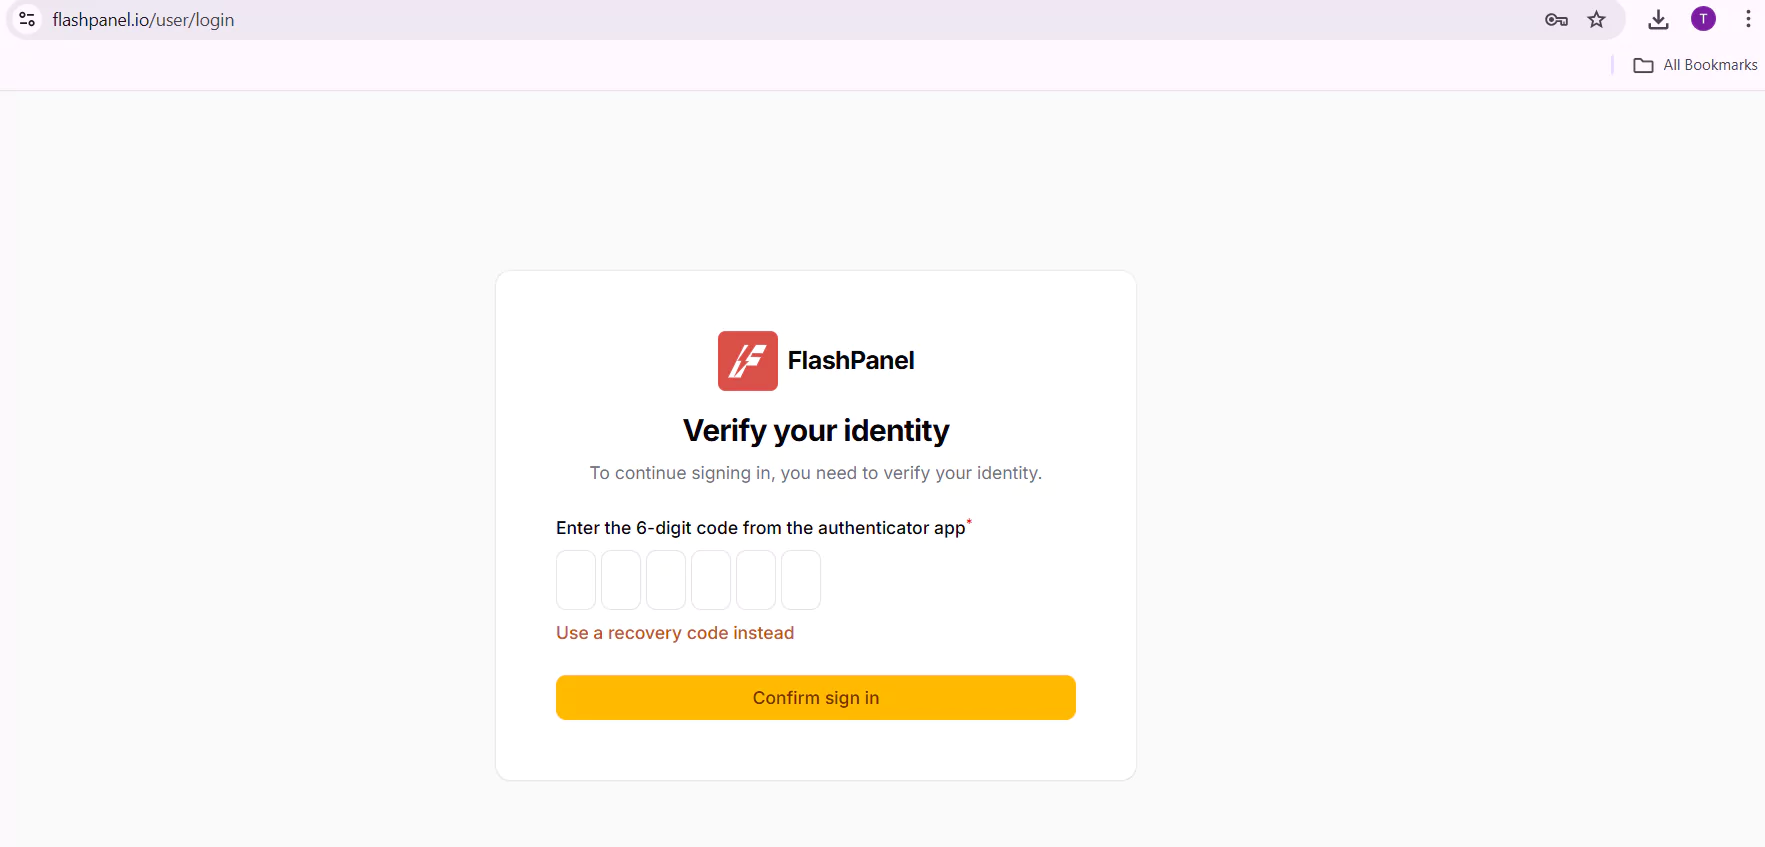Screen dimensions: 1765x847
Task: Click the fourth code digit box
Action: point(711,580)
